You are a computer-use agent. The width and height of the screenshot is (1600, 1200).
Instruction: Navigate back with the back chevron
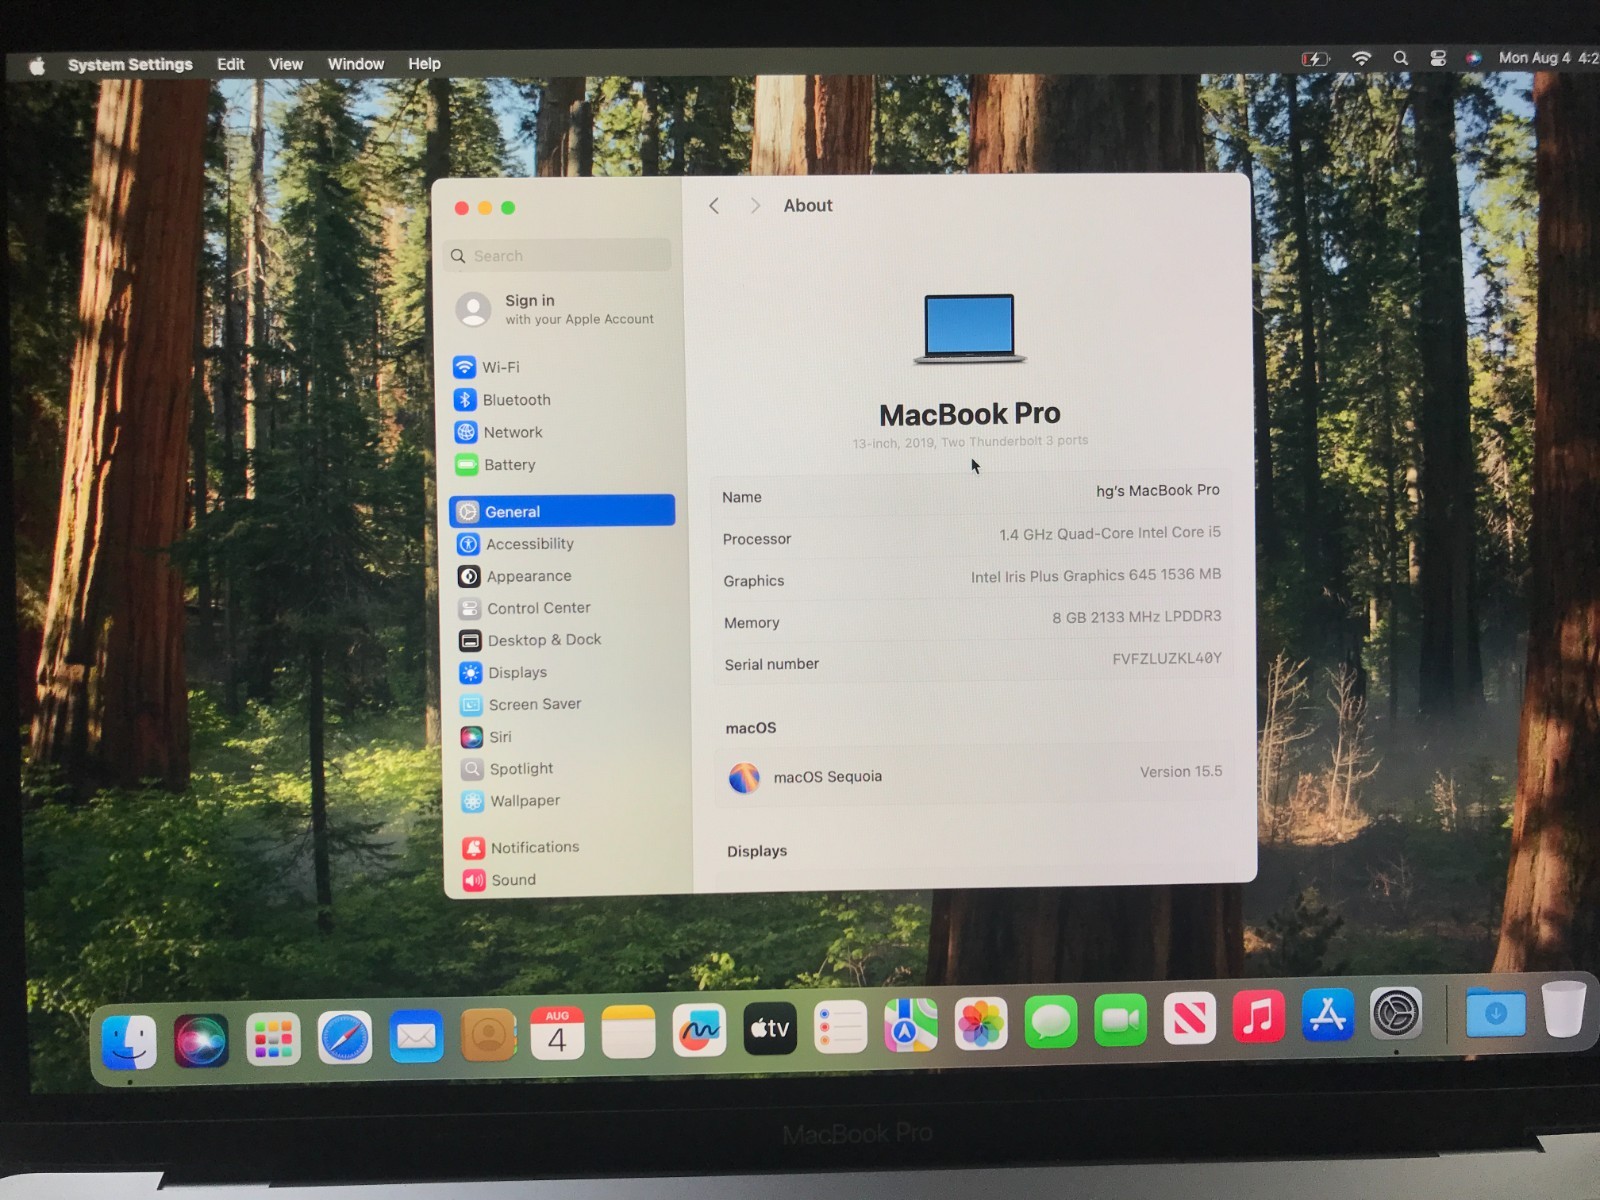pyautogui.click(x=713, y=205)
